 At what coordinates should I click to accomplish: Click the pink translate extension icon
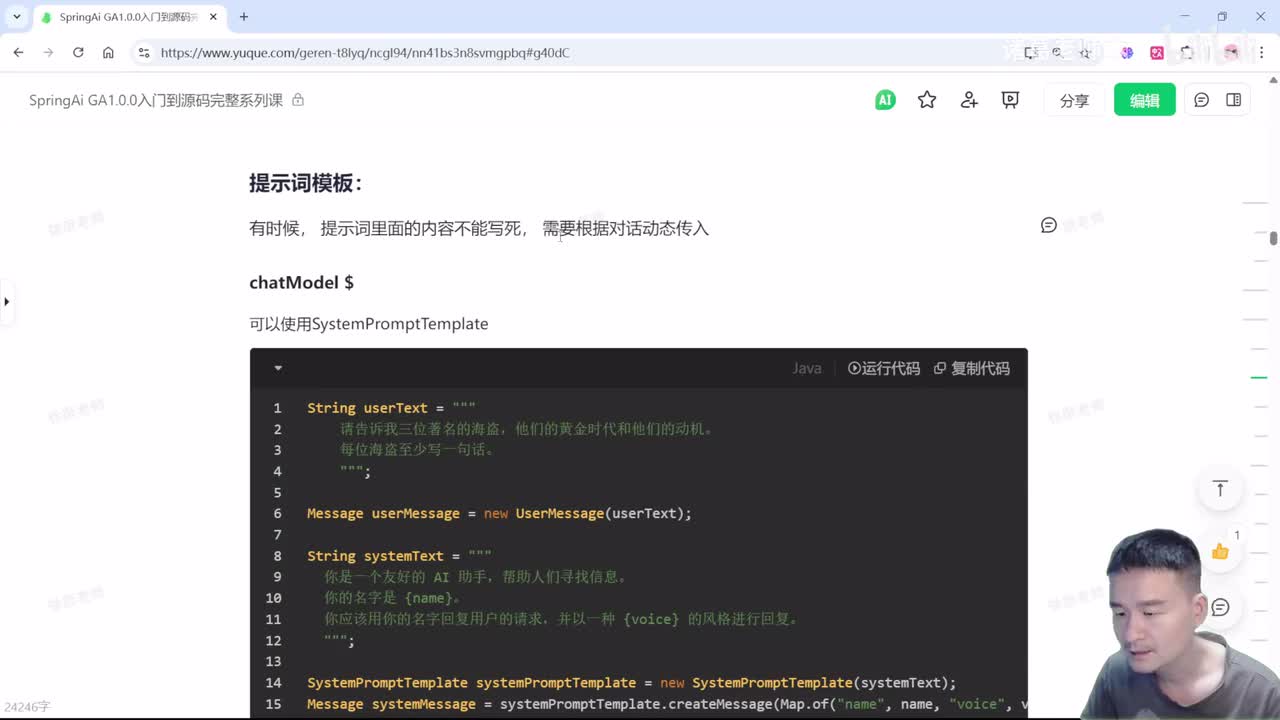click(x=1157, y=52)
